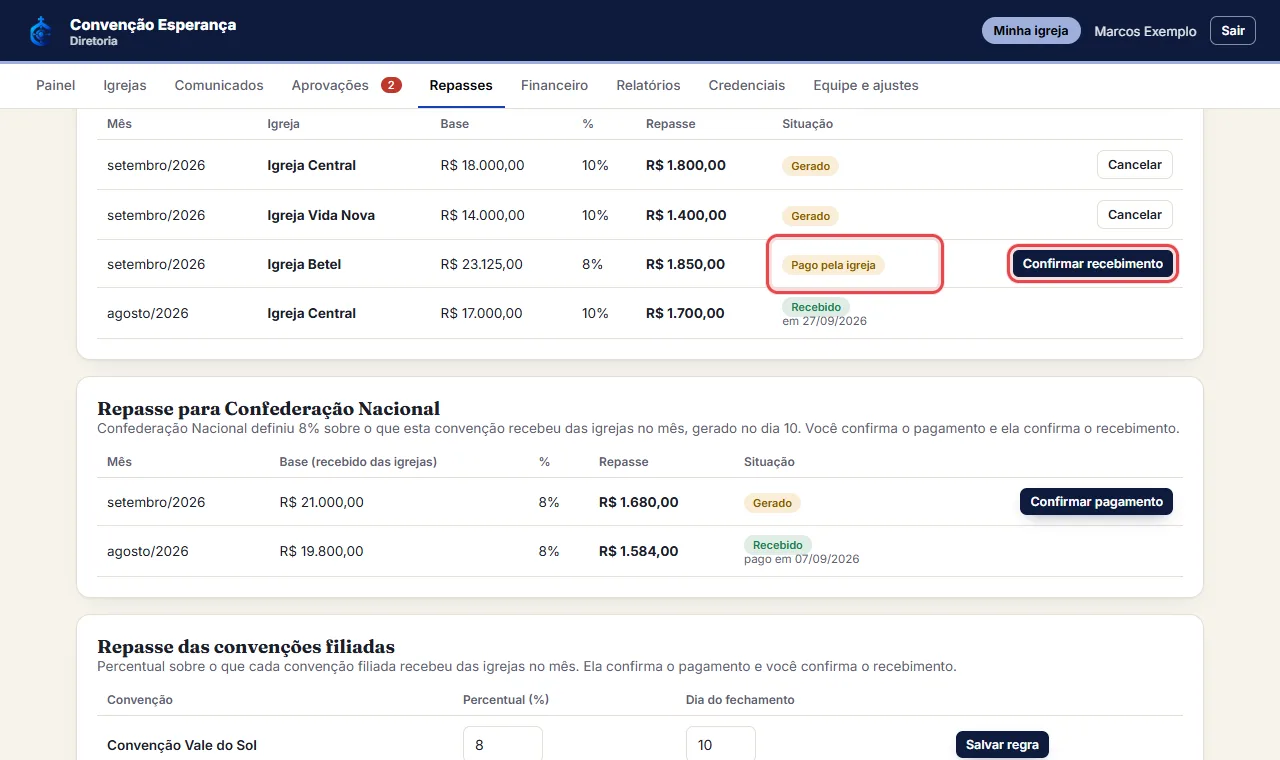Cancel the Igreja Central setembro repasse
Image resolution: width=1280 pixels, height=760 pixels.
[1135, 165]
